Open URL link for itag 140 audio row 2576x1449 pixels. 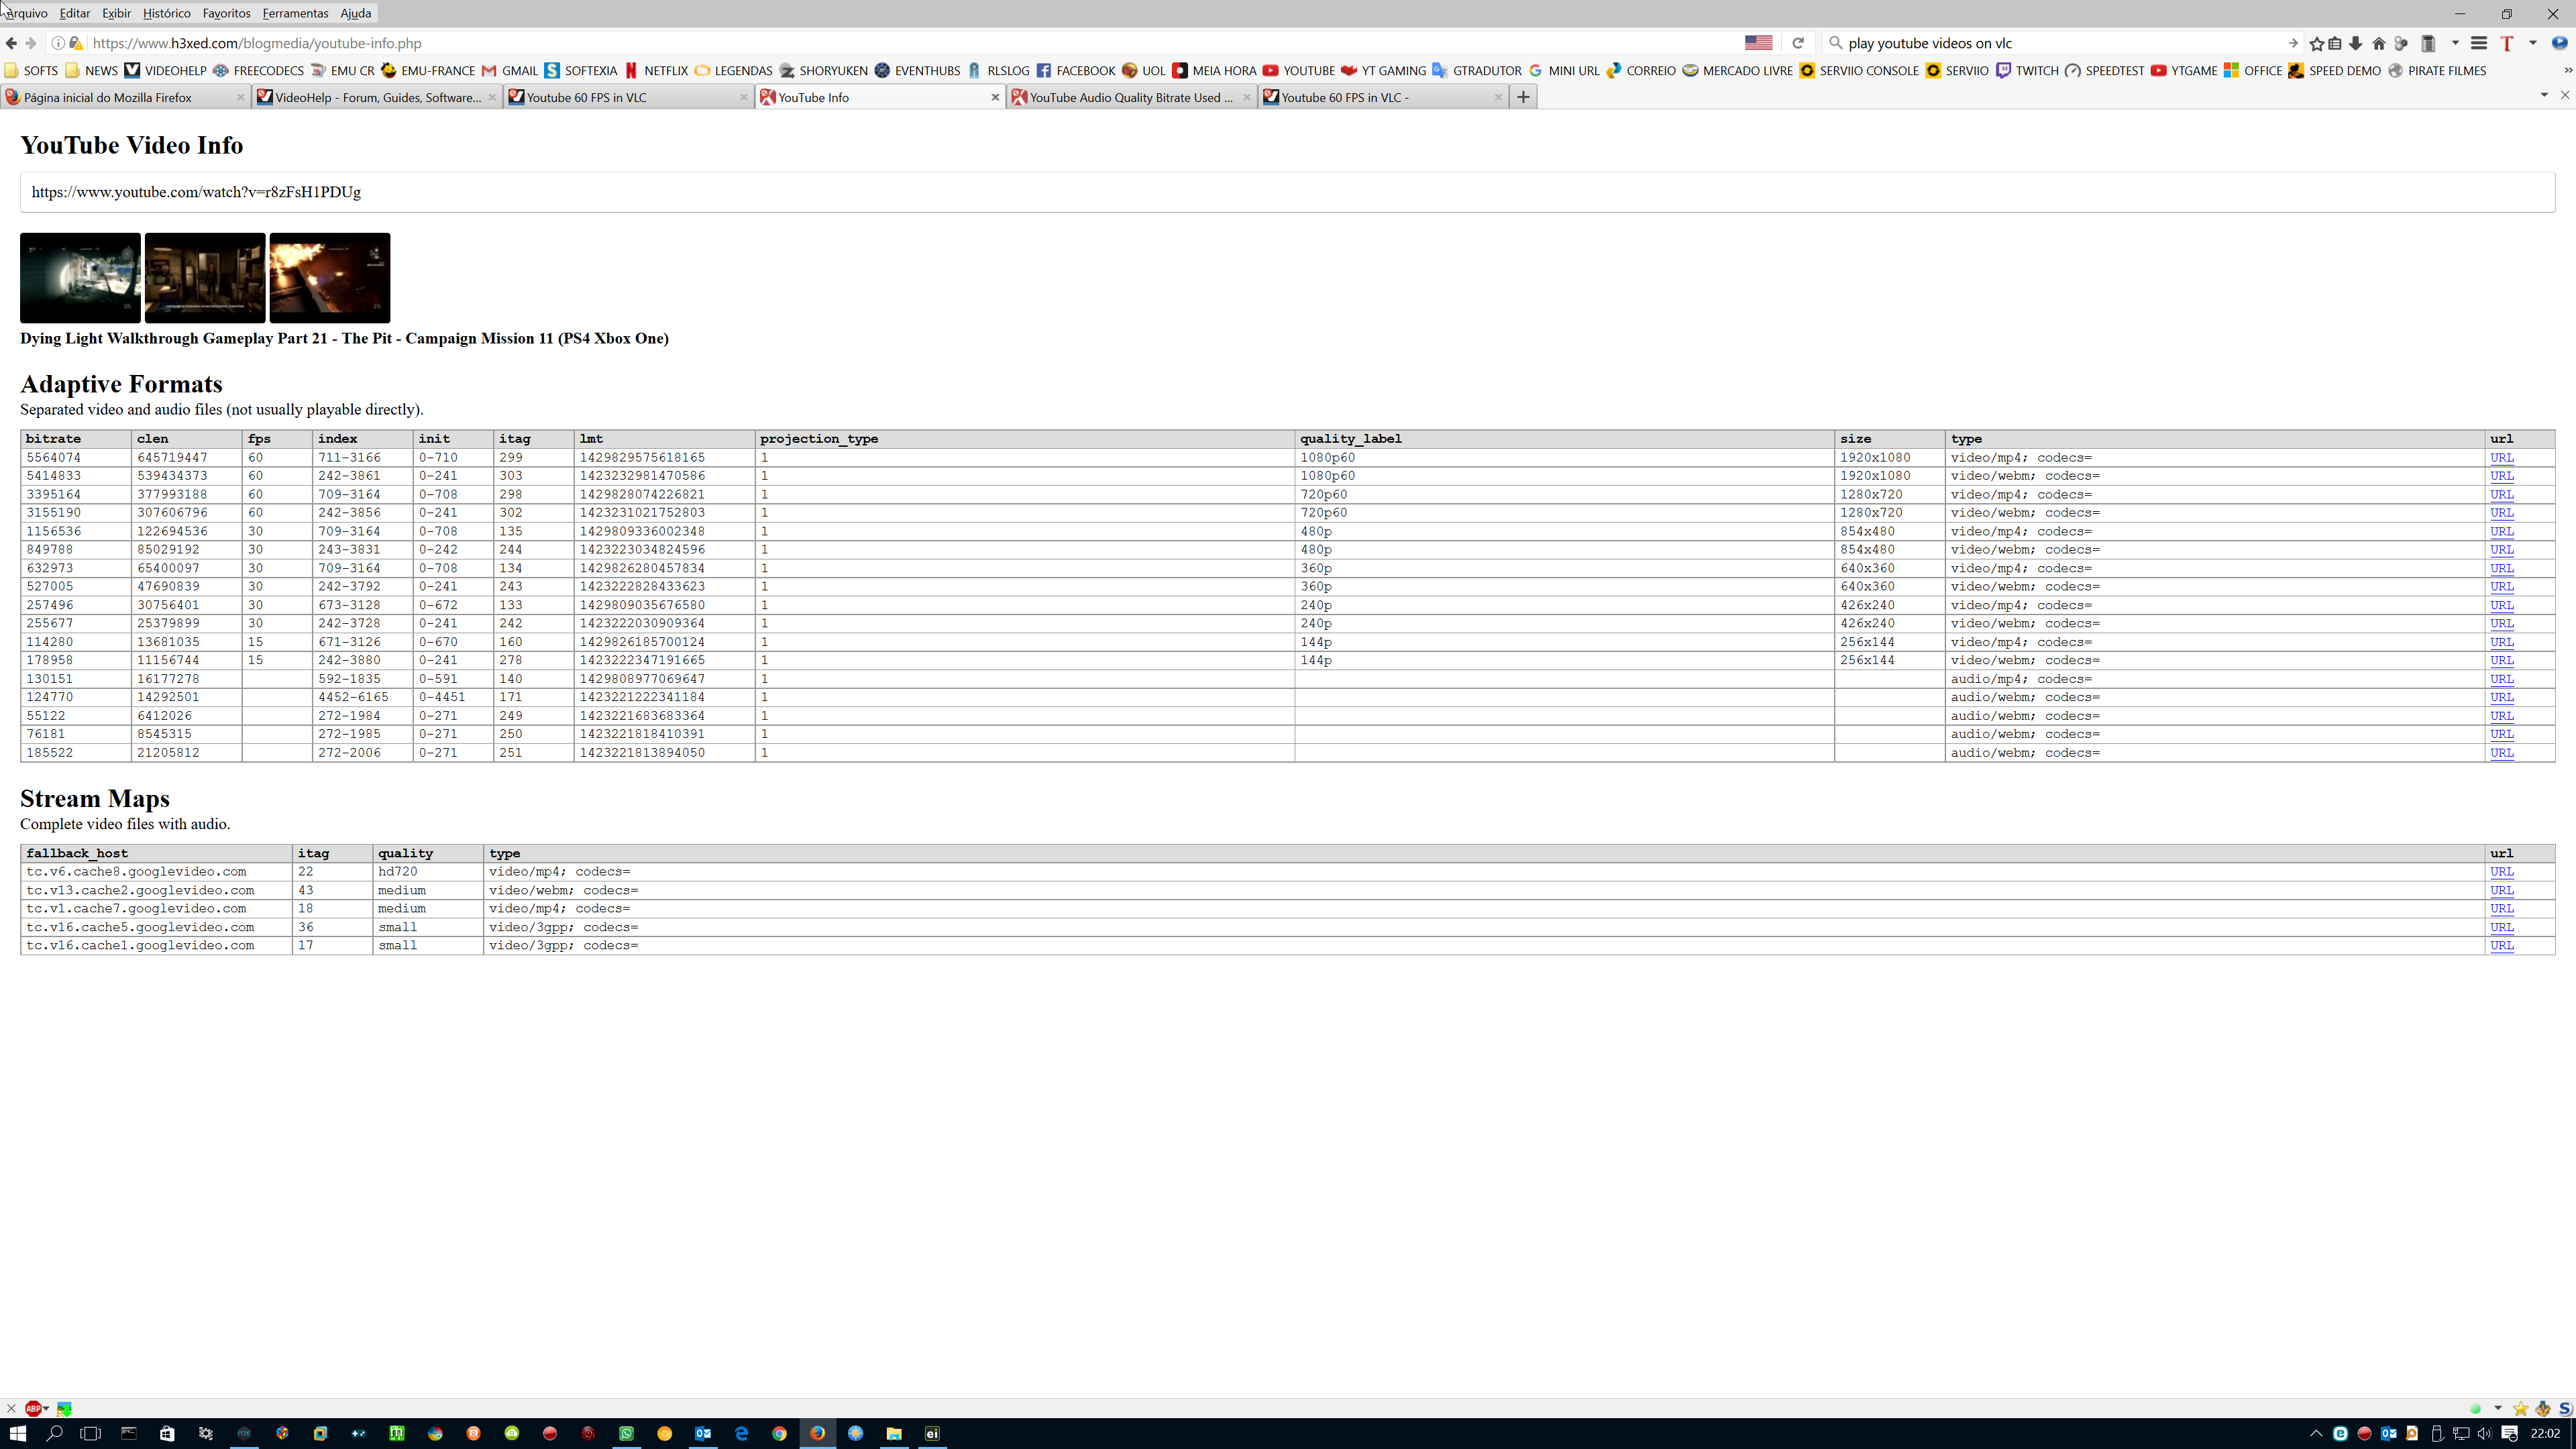(2501, 679)
